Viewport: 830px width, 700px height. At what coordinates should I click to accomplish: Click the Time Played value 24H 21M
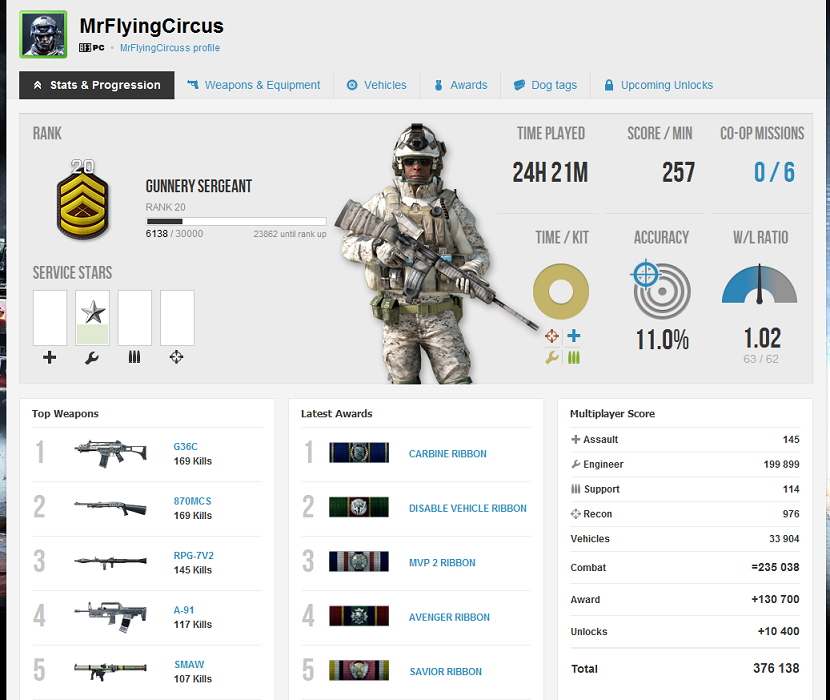[x=550, y=173]
